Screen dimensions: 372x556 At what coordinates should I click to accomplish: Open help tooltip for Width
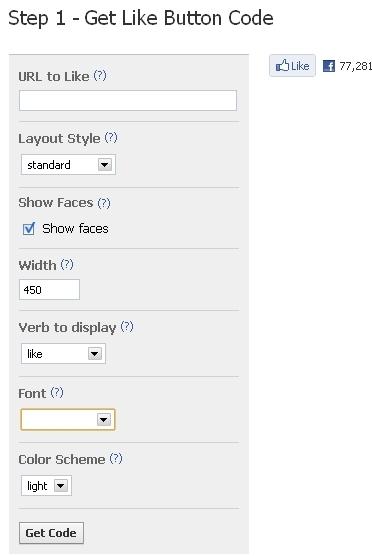(67, 265)
